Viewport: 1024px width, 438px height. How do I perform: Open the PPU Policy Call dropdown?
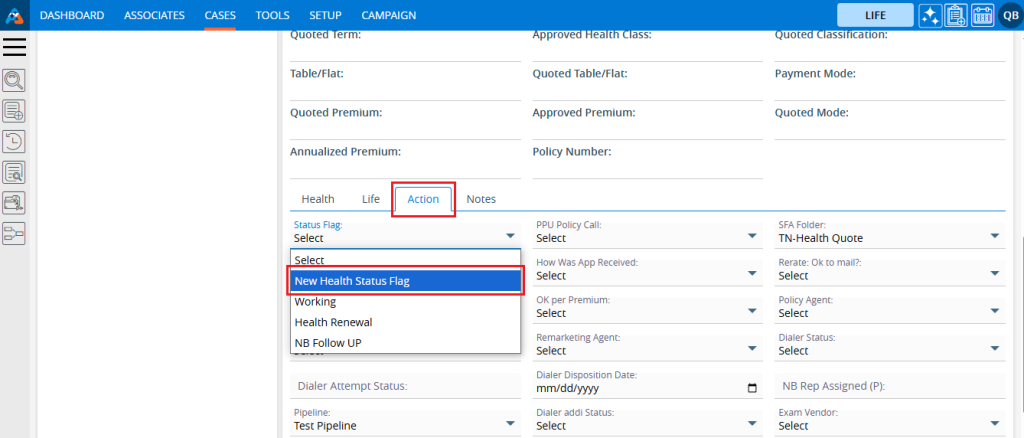pos(646,238)
